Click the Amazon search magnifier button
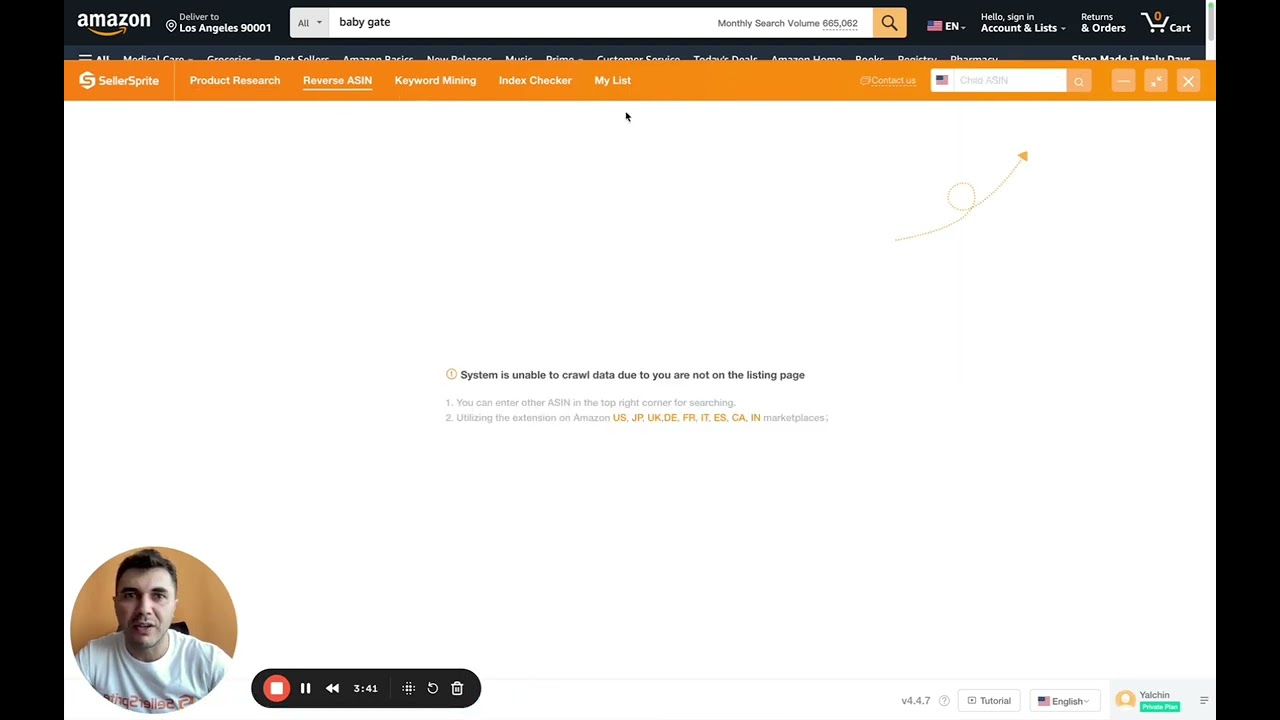Image resolution: width=1280 pixels, height=720 pixels. tap(889, 22)
